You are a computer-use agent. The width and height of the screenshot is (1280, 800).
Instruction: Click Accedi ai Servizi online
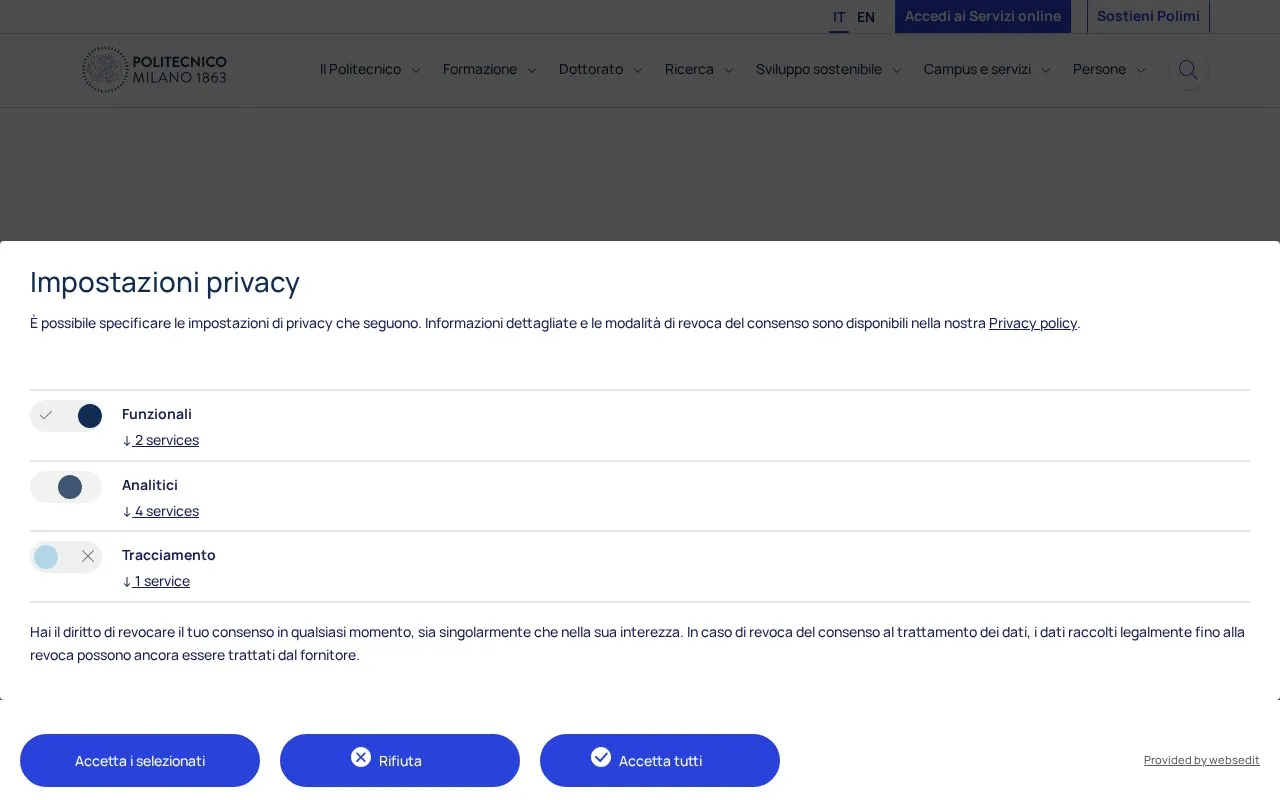tap(983, 16)
